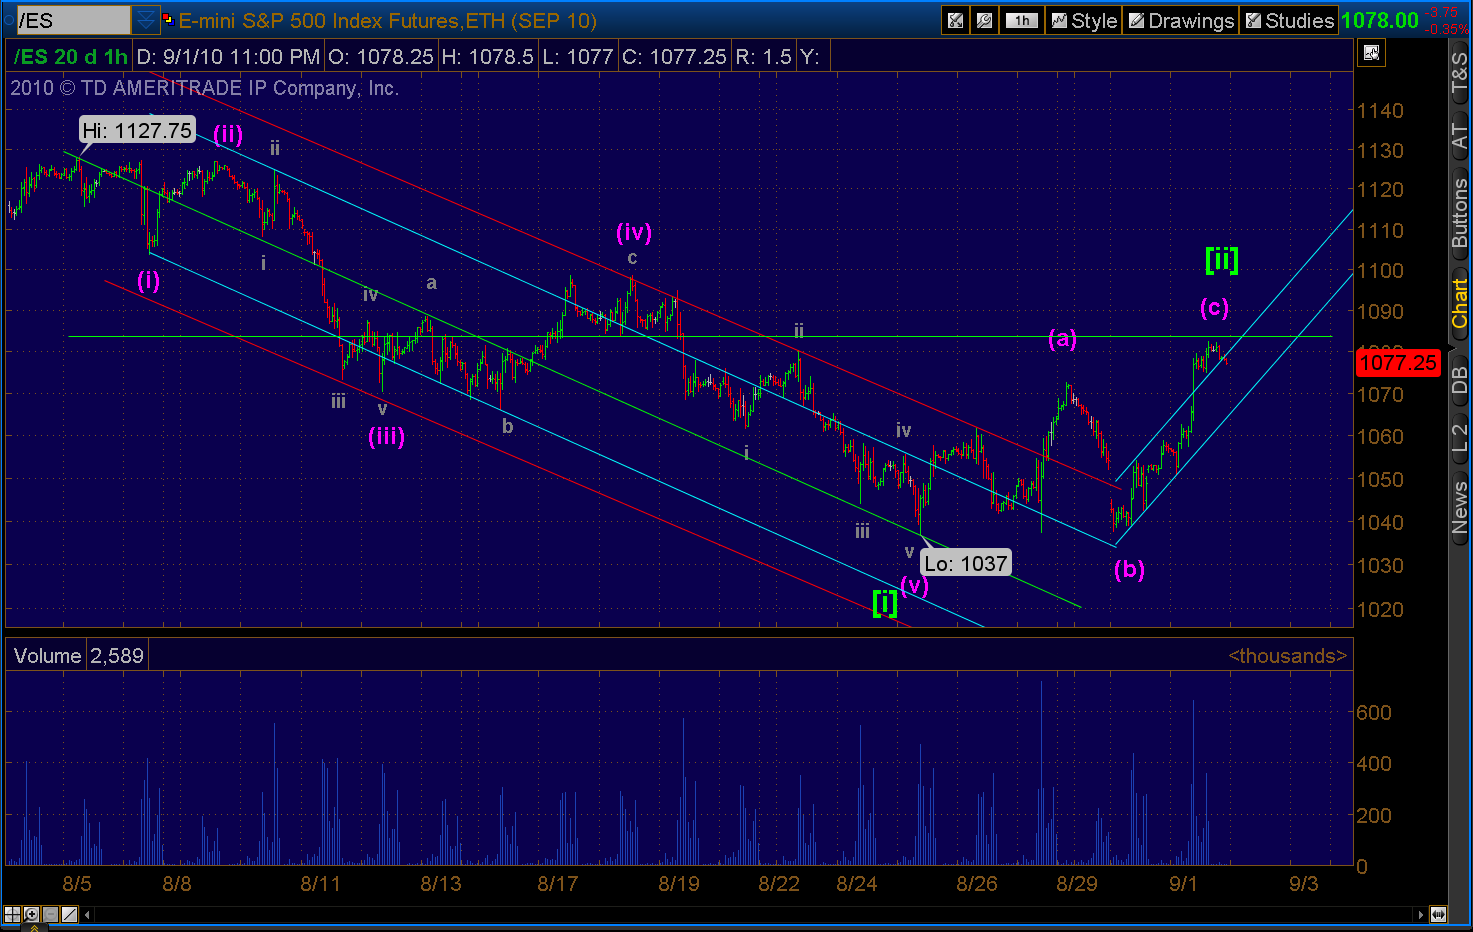The image size is (1473, 932).
Task: Open the Buttons side tab
Action: pyautogui.click(x=1460, y=212)
